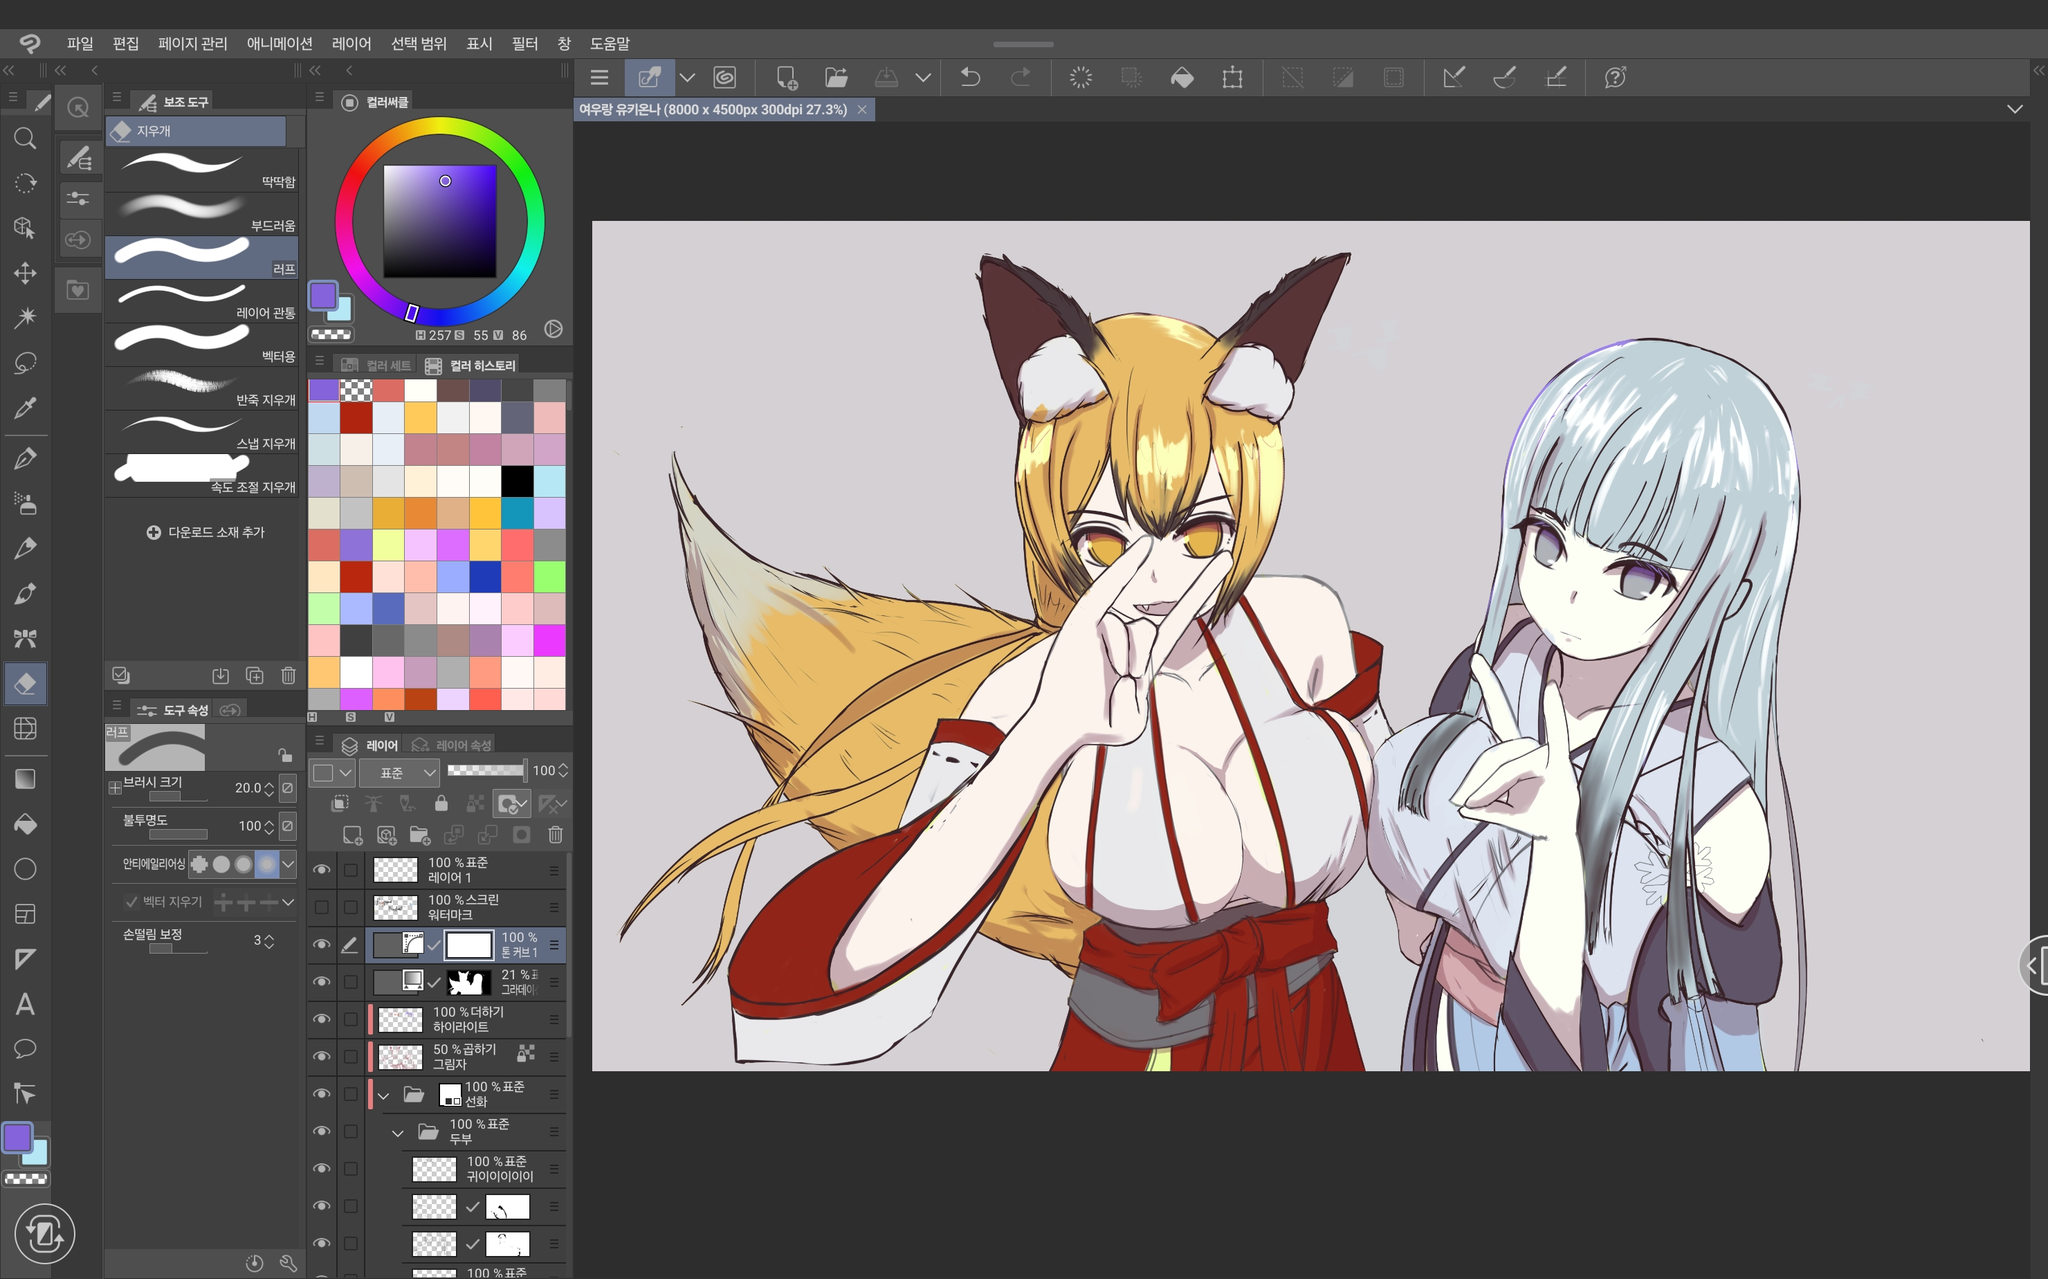
Task: Collapse the 두부 layer folder
Action: pos(398,1132)
